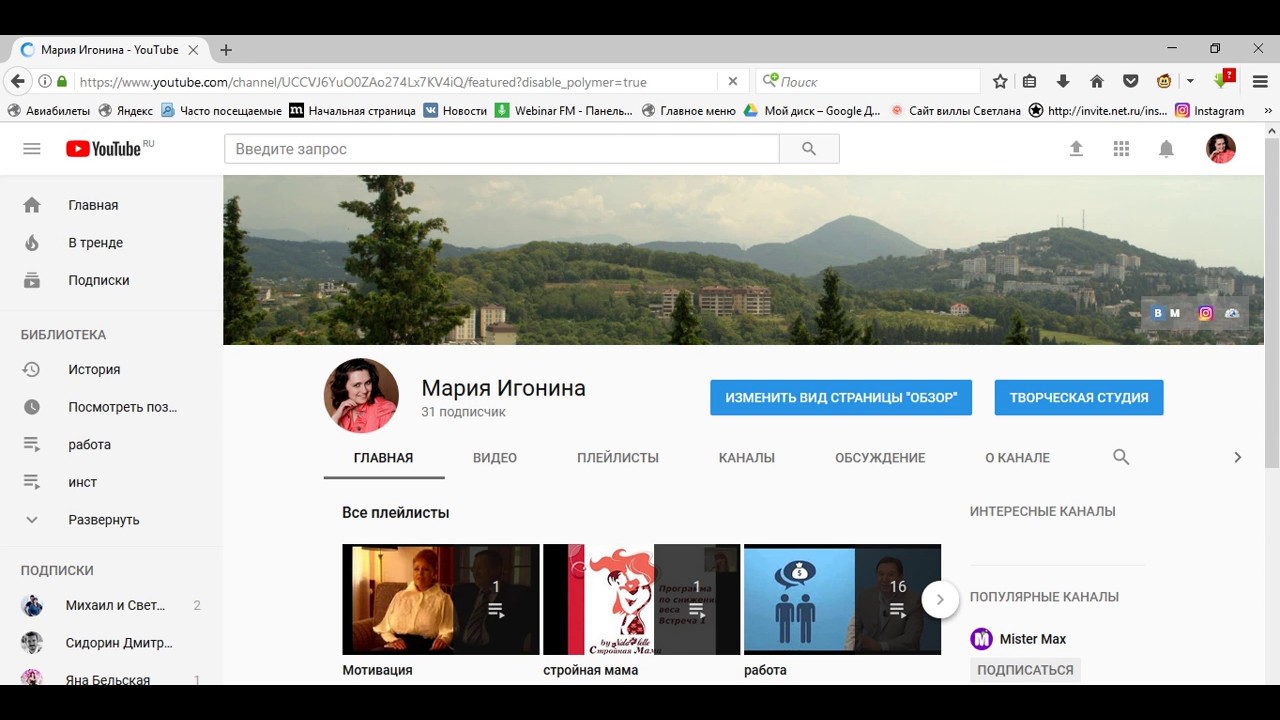Open the upload video icon

pos(1076,149)
